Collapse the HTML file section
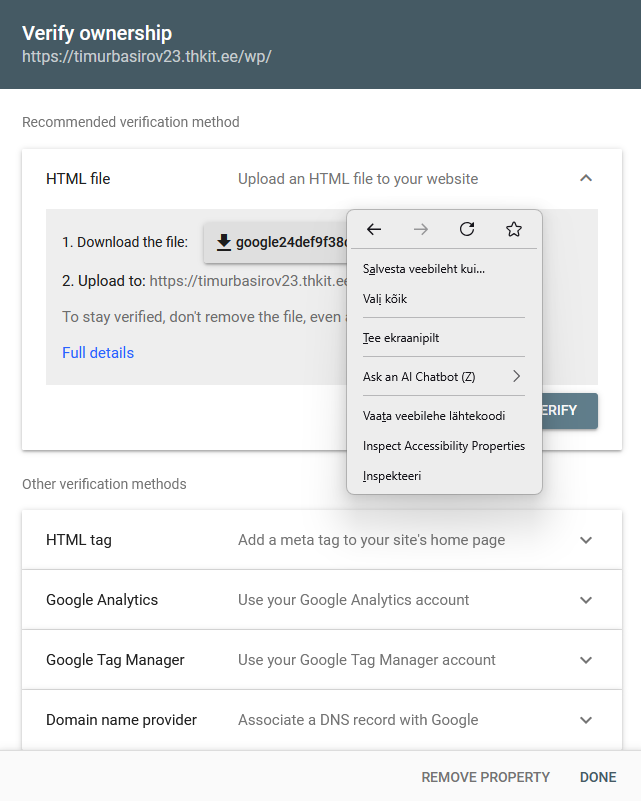Image resolution: width=641 pixels, height=801 pixels. [586, 179]
